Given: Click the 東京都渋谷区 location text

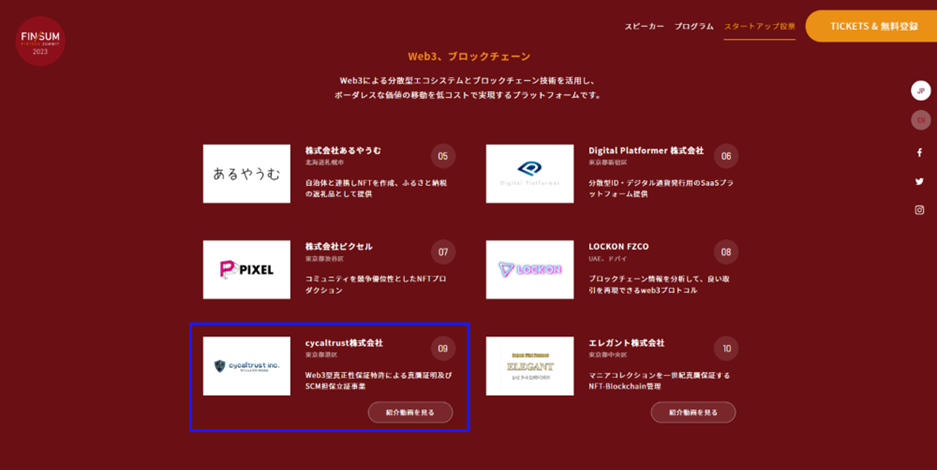Looking at the screenshot, I should (x=324, y=259).
